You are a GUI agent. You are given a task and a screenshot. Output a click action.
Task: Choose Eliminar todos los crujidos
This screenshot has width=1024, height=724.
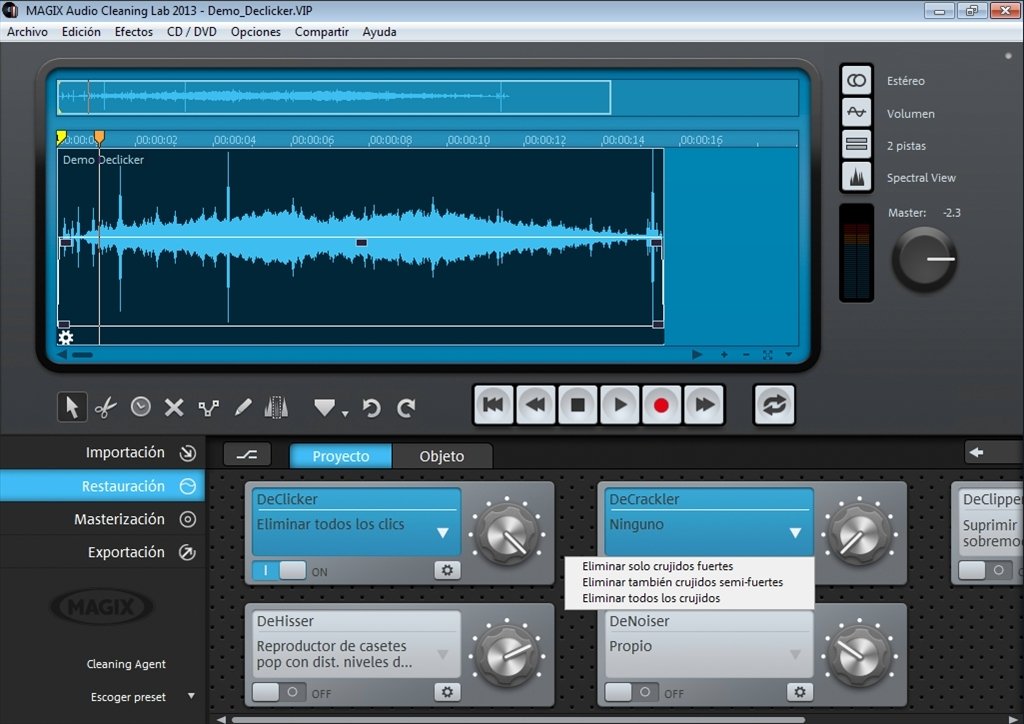pyautogui.click(x=651, y=598)
